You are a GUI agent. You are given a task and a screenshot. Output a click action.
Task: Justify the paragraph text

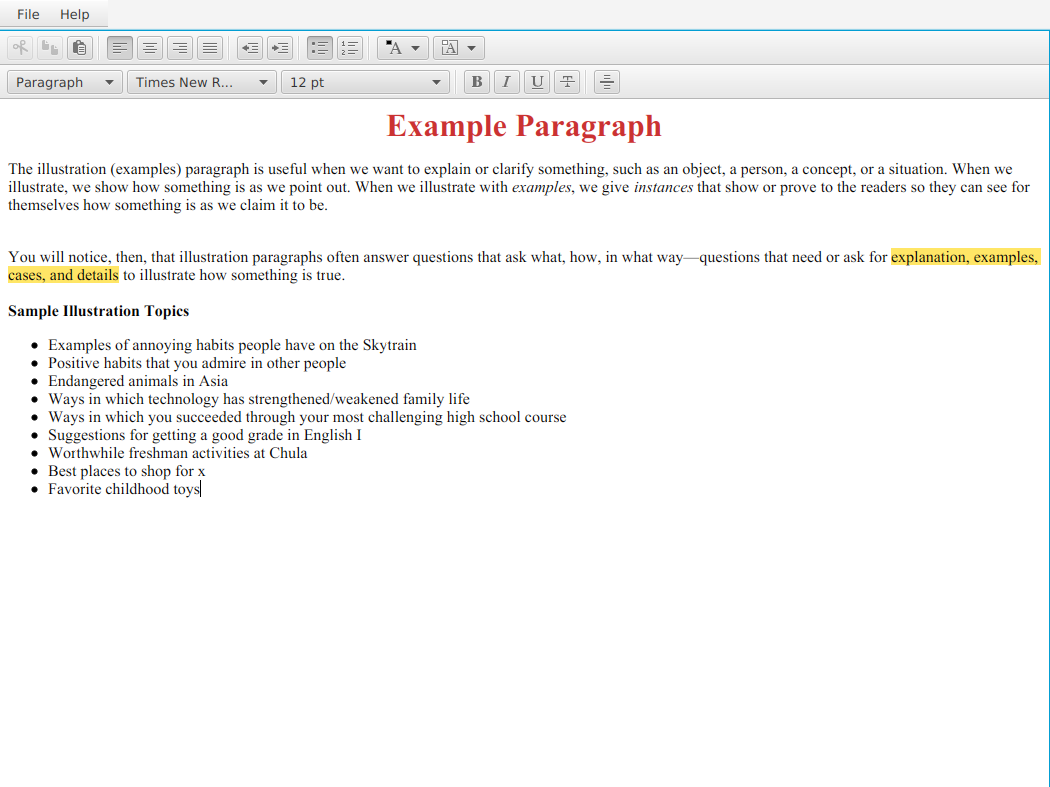coord(210,47)
